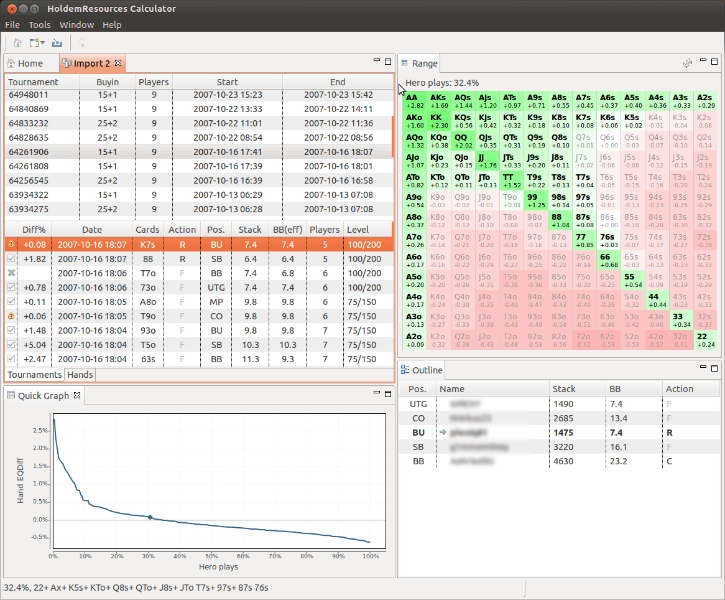The width and height of the screenshot is (725, 600).
Task: Click the A2o cell in range grid
Action: point(415,340)
